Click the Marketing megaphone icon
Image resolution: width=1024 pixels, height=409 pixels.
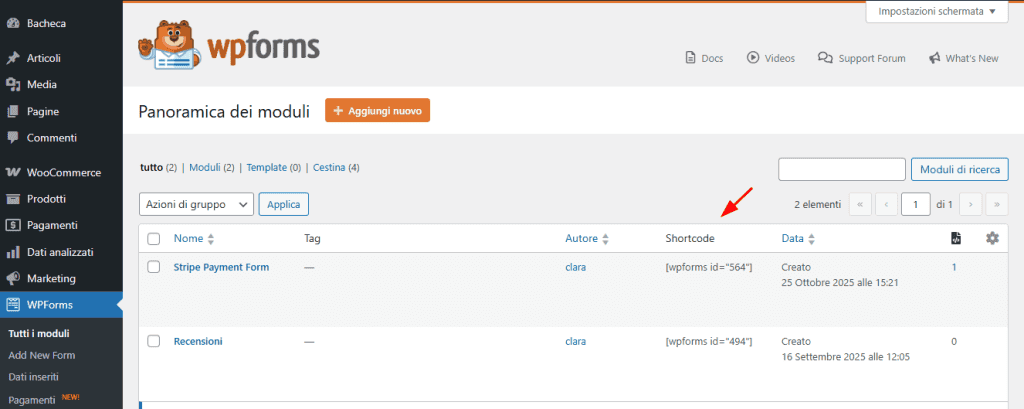12,278
